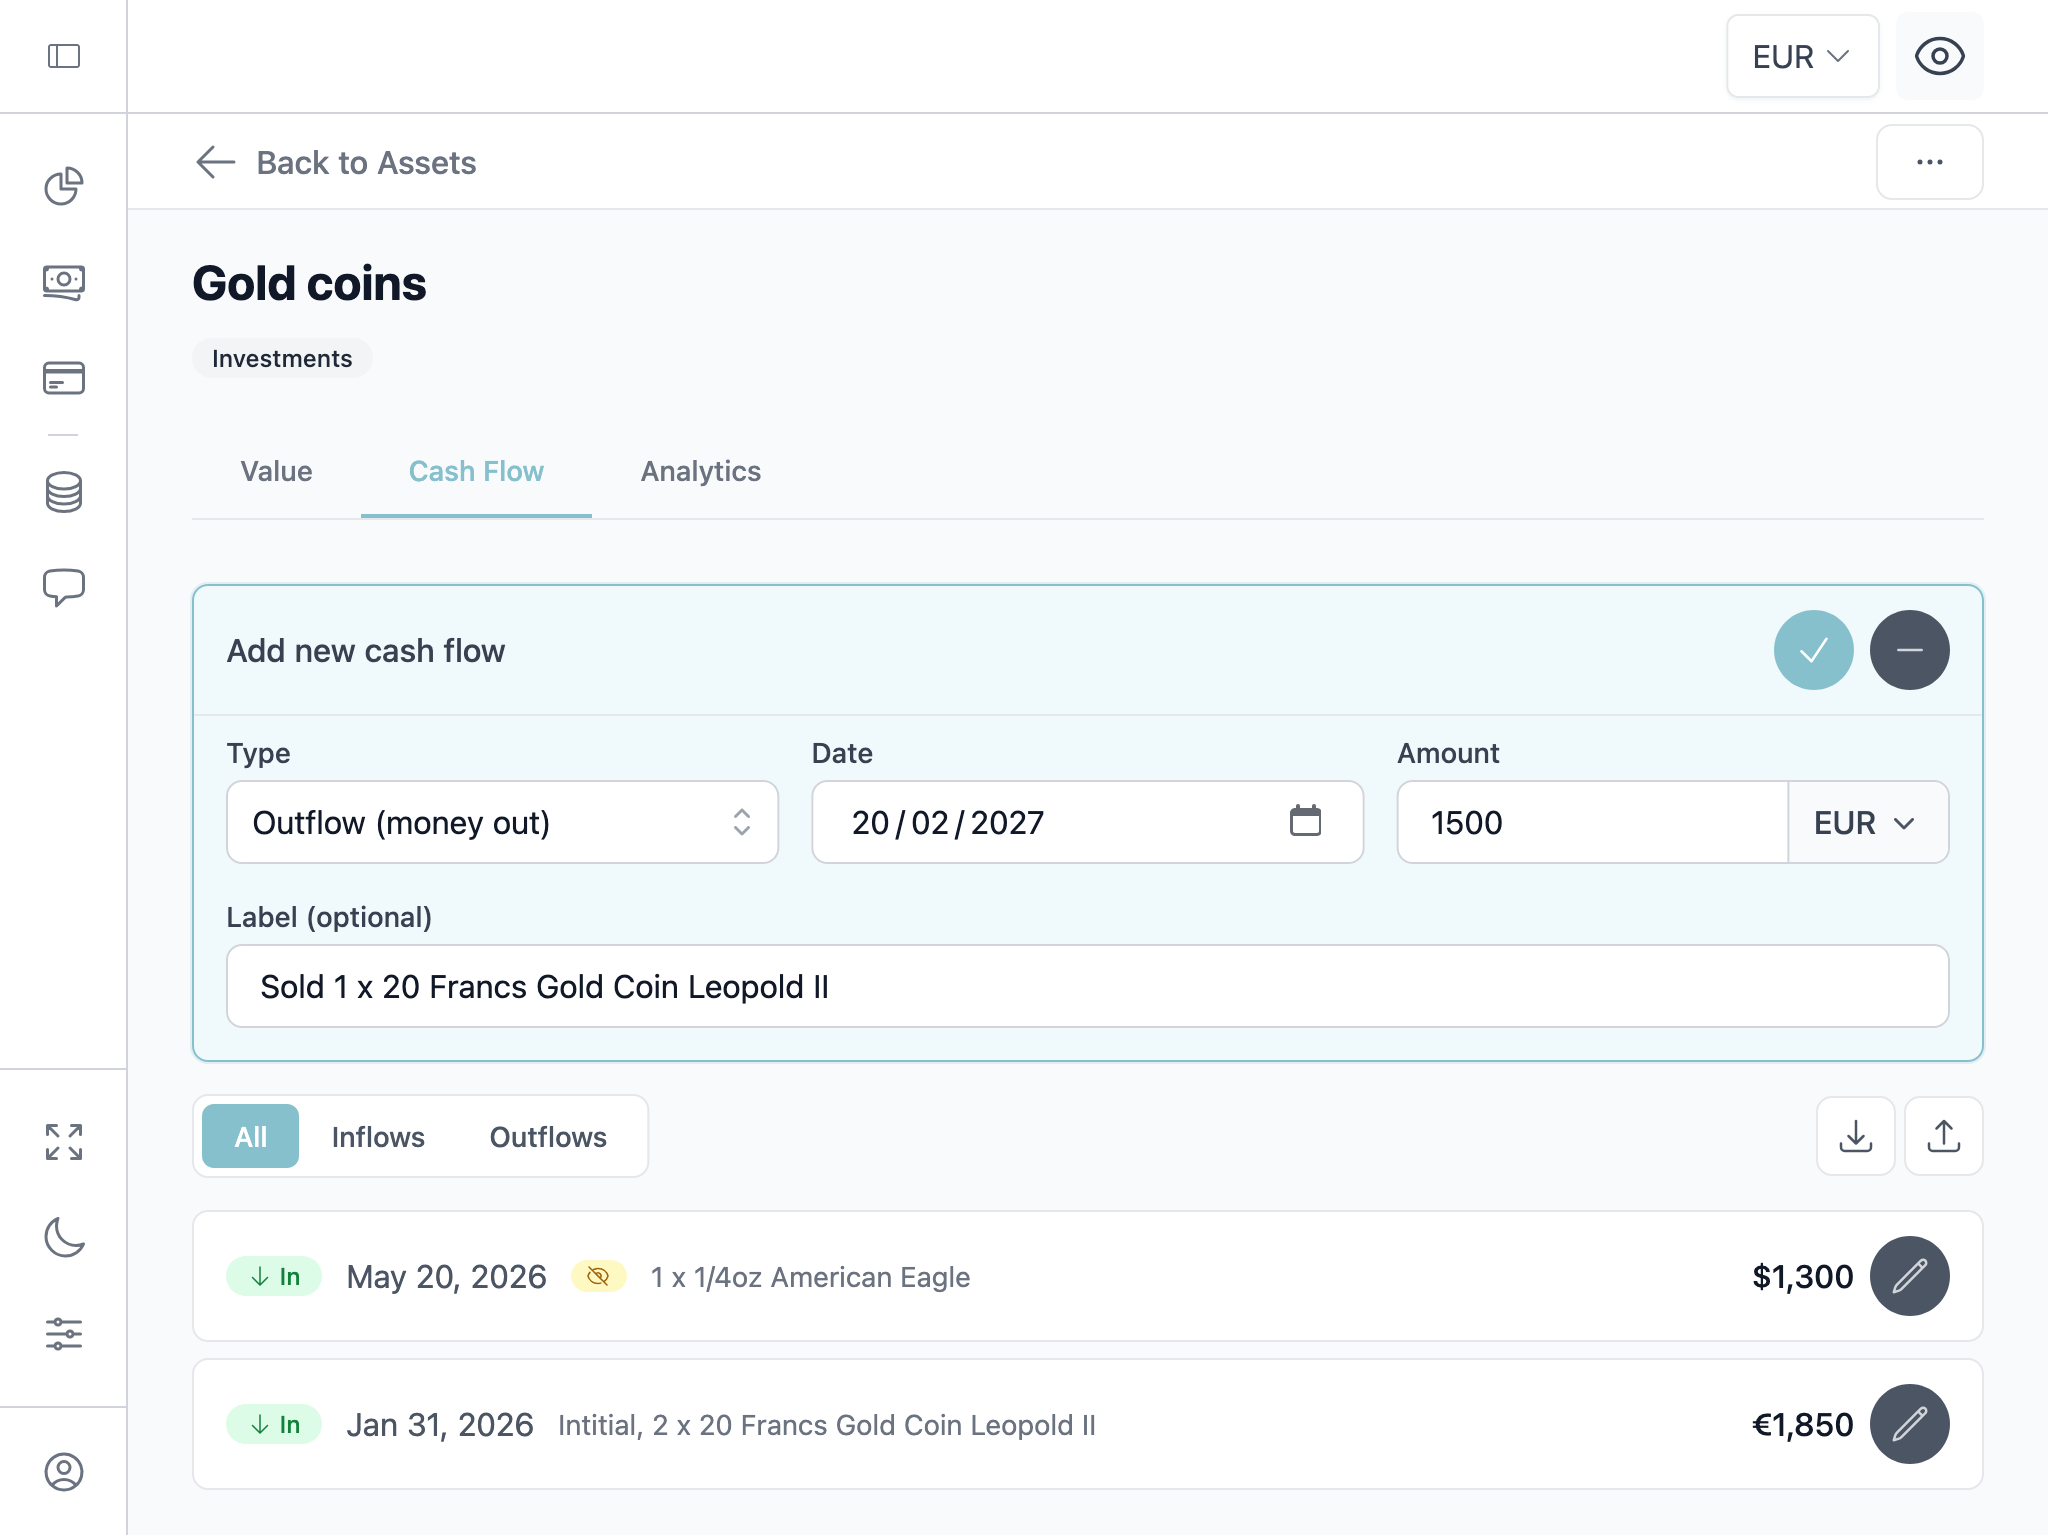Open the EUR currency dropdown at top right

pos(1801,56)
